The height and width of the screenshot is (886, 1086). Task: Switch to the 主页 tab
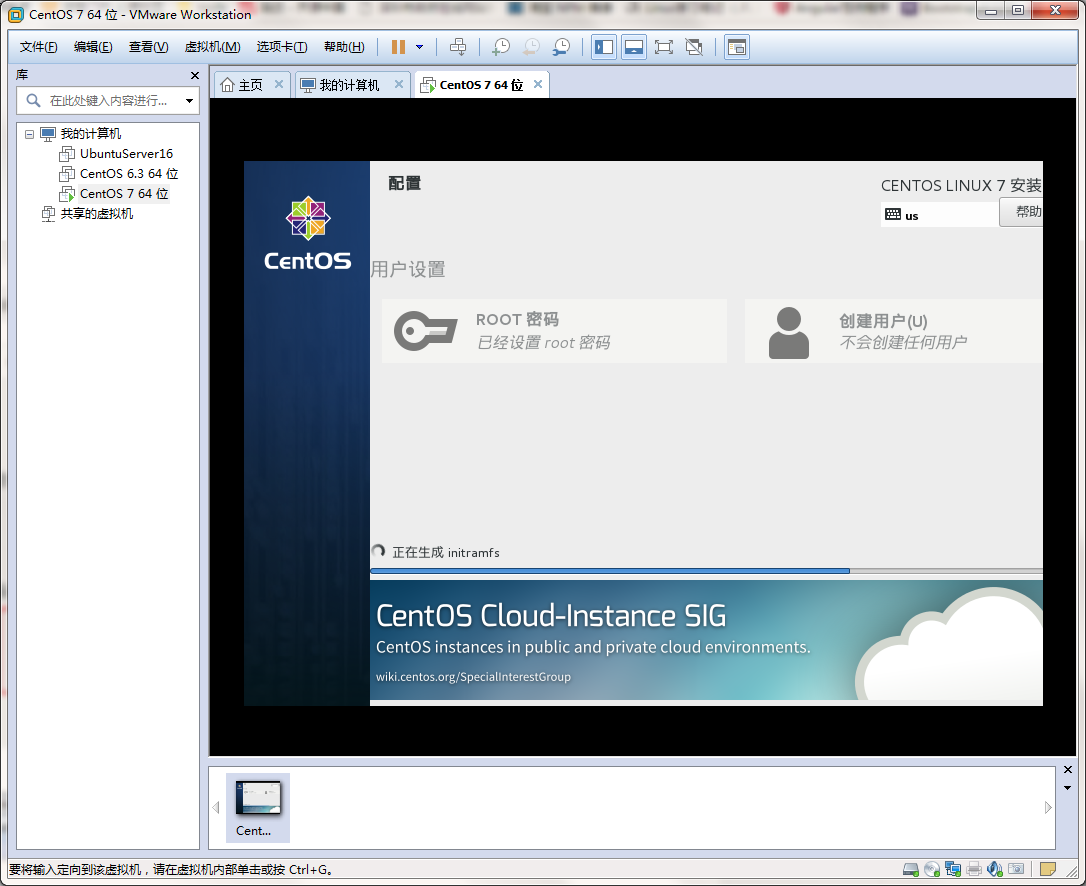coord(242,85)
